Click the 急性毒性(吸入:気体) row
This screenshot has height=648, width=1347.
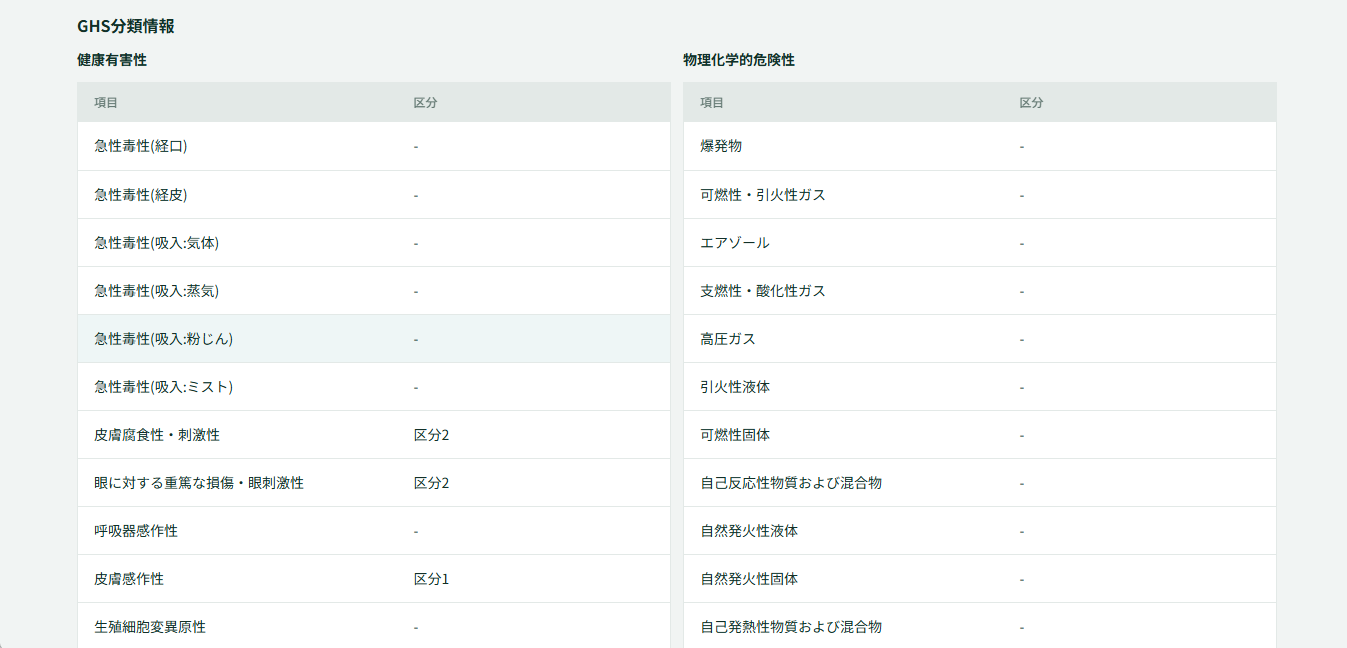373,242
